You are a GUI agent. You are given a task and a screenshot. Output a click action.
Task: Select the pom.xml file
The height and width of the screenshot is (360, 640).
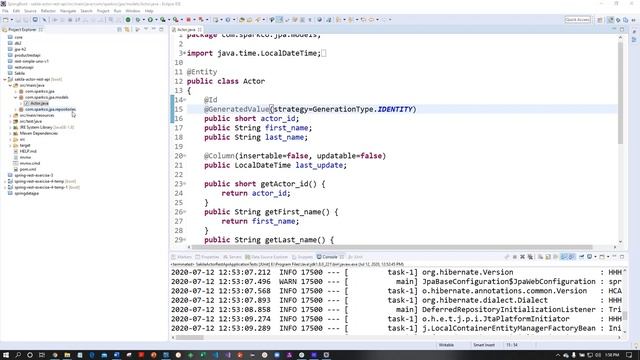(28, 169)
